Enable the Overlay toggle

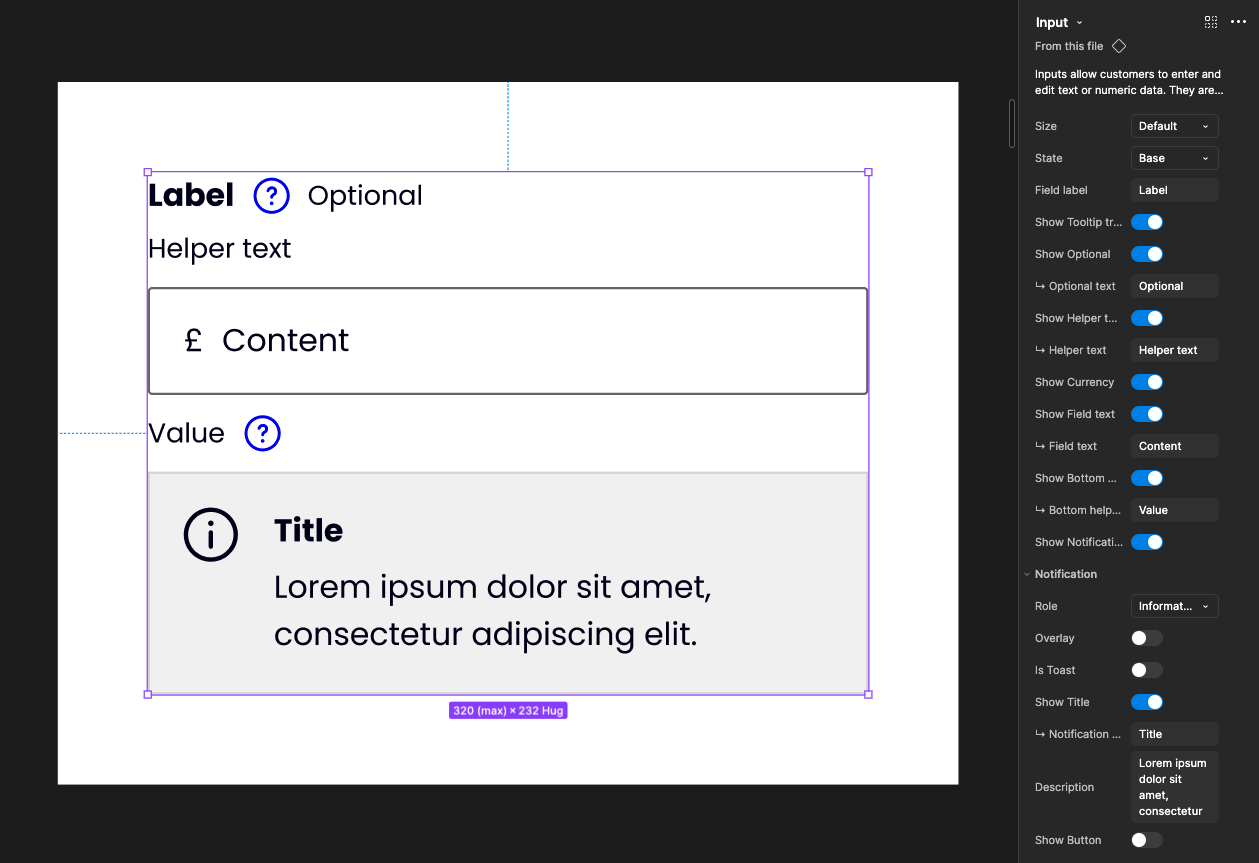pyautogui.click(x=1147, y=638)
